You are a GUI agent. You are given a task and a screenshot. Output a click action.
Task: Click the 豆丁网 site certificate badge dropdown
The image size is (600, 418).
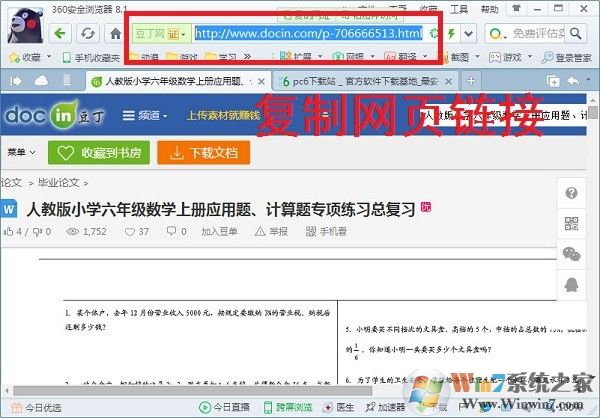click(161, 34)
